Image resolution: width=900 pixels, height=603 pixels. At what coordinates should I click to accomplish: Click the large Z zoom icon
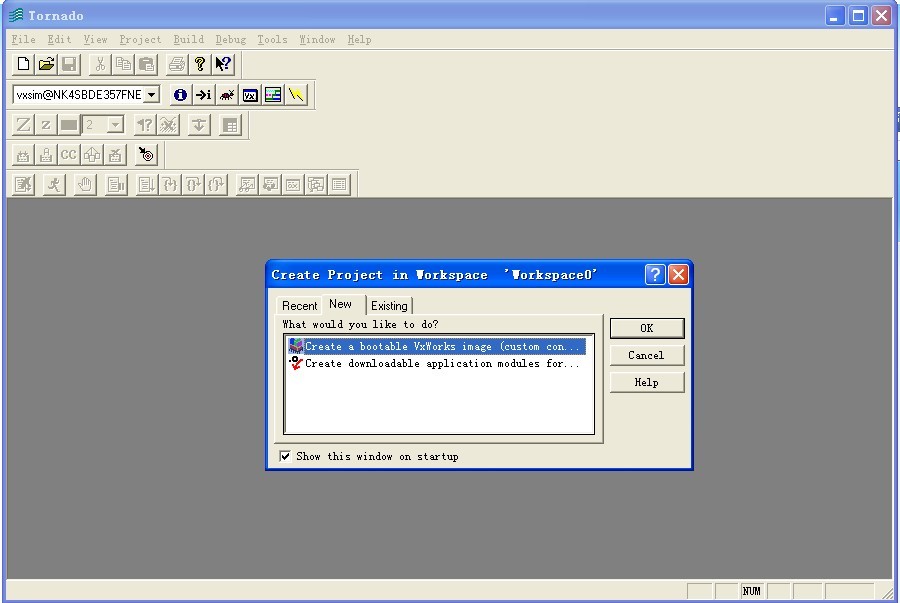point(23,125)
